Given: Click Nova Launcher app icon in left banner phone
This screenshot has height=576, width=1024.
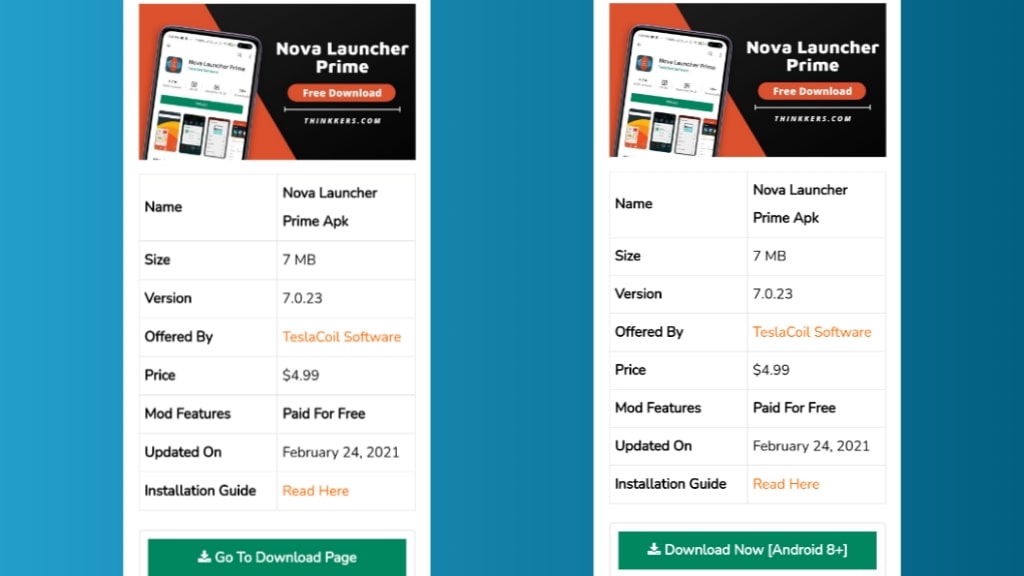Looking at the screenshot, I should point(174,65).
